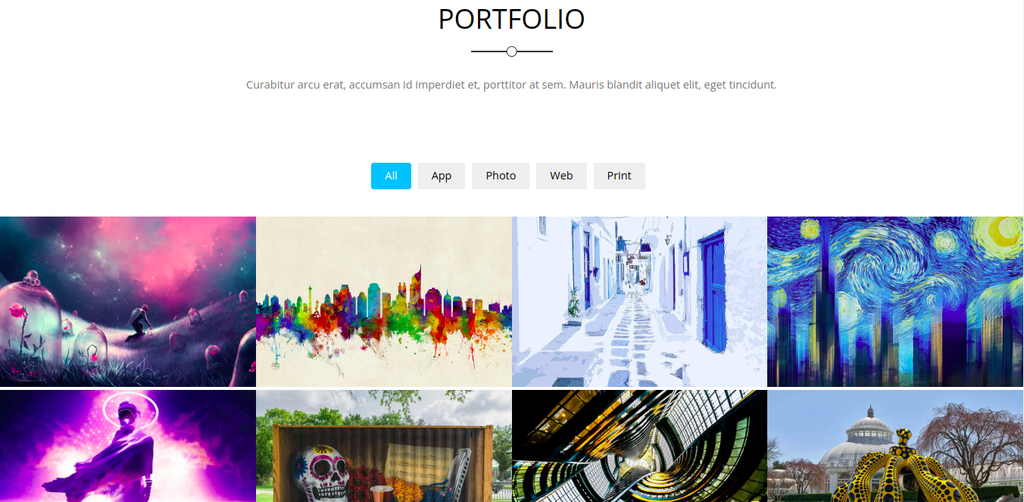The height and width of the screenshot is (502, 1024).
Task: Choose the Print category filter
Action: point(619,176)
